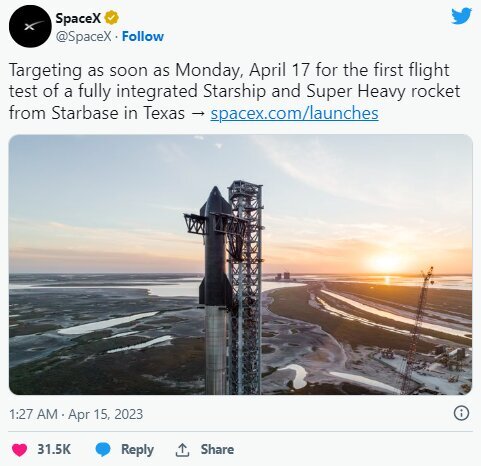Open the SpaceX profile avatar

pyautogui.click(x=30, y=26)
